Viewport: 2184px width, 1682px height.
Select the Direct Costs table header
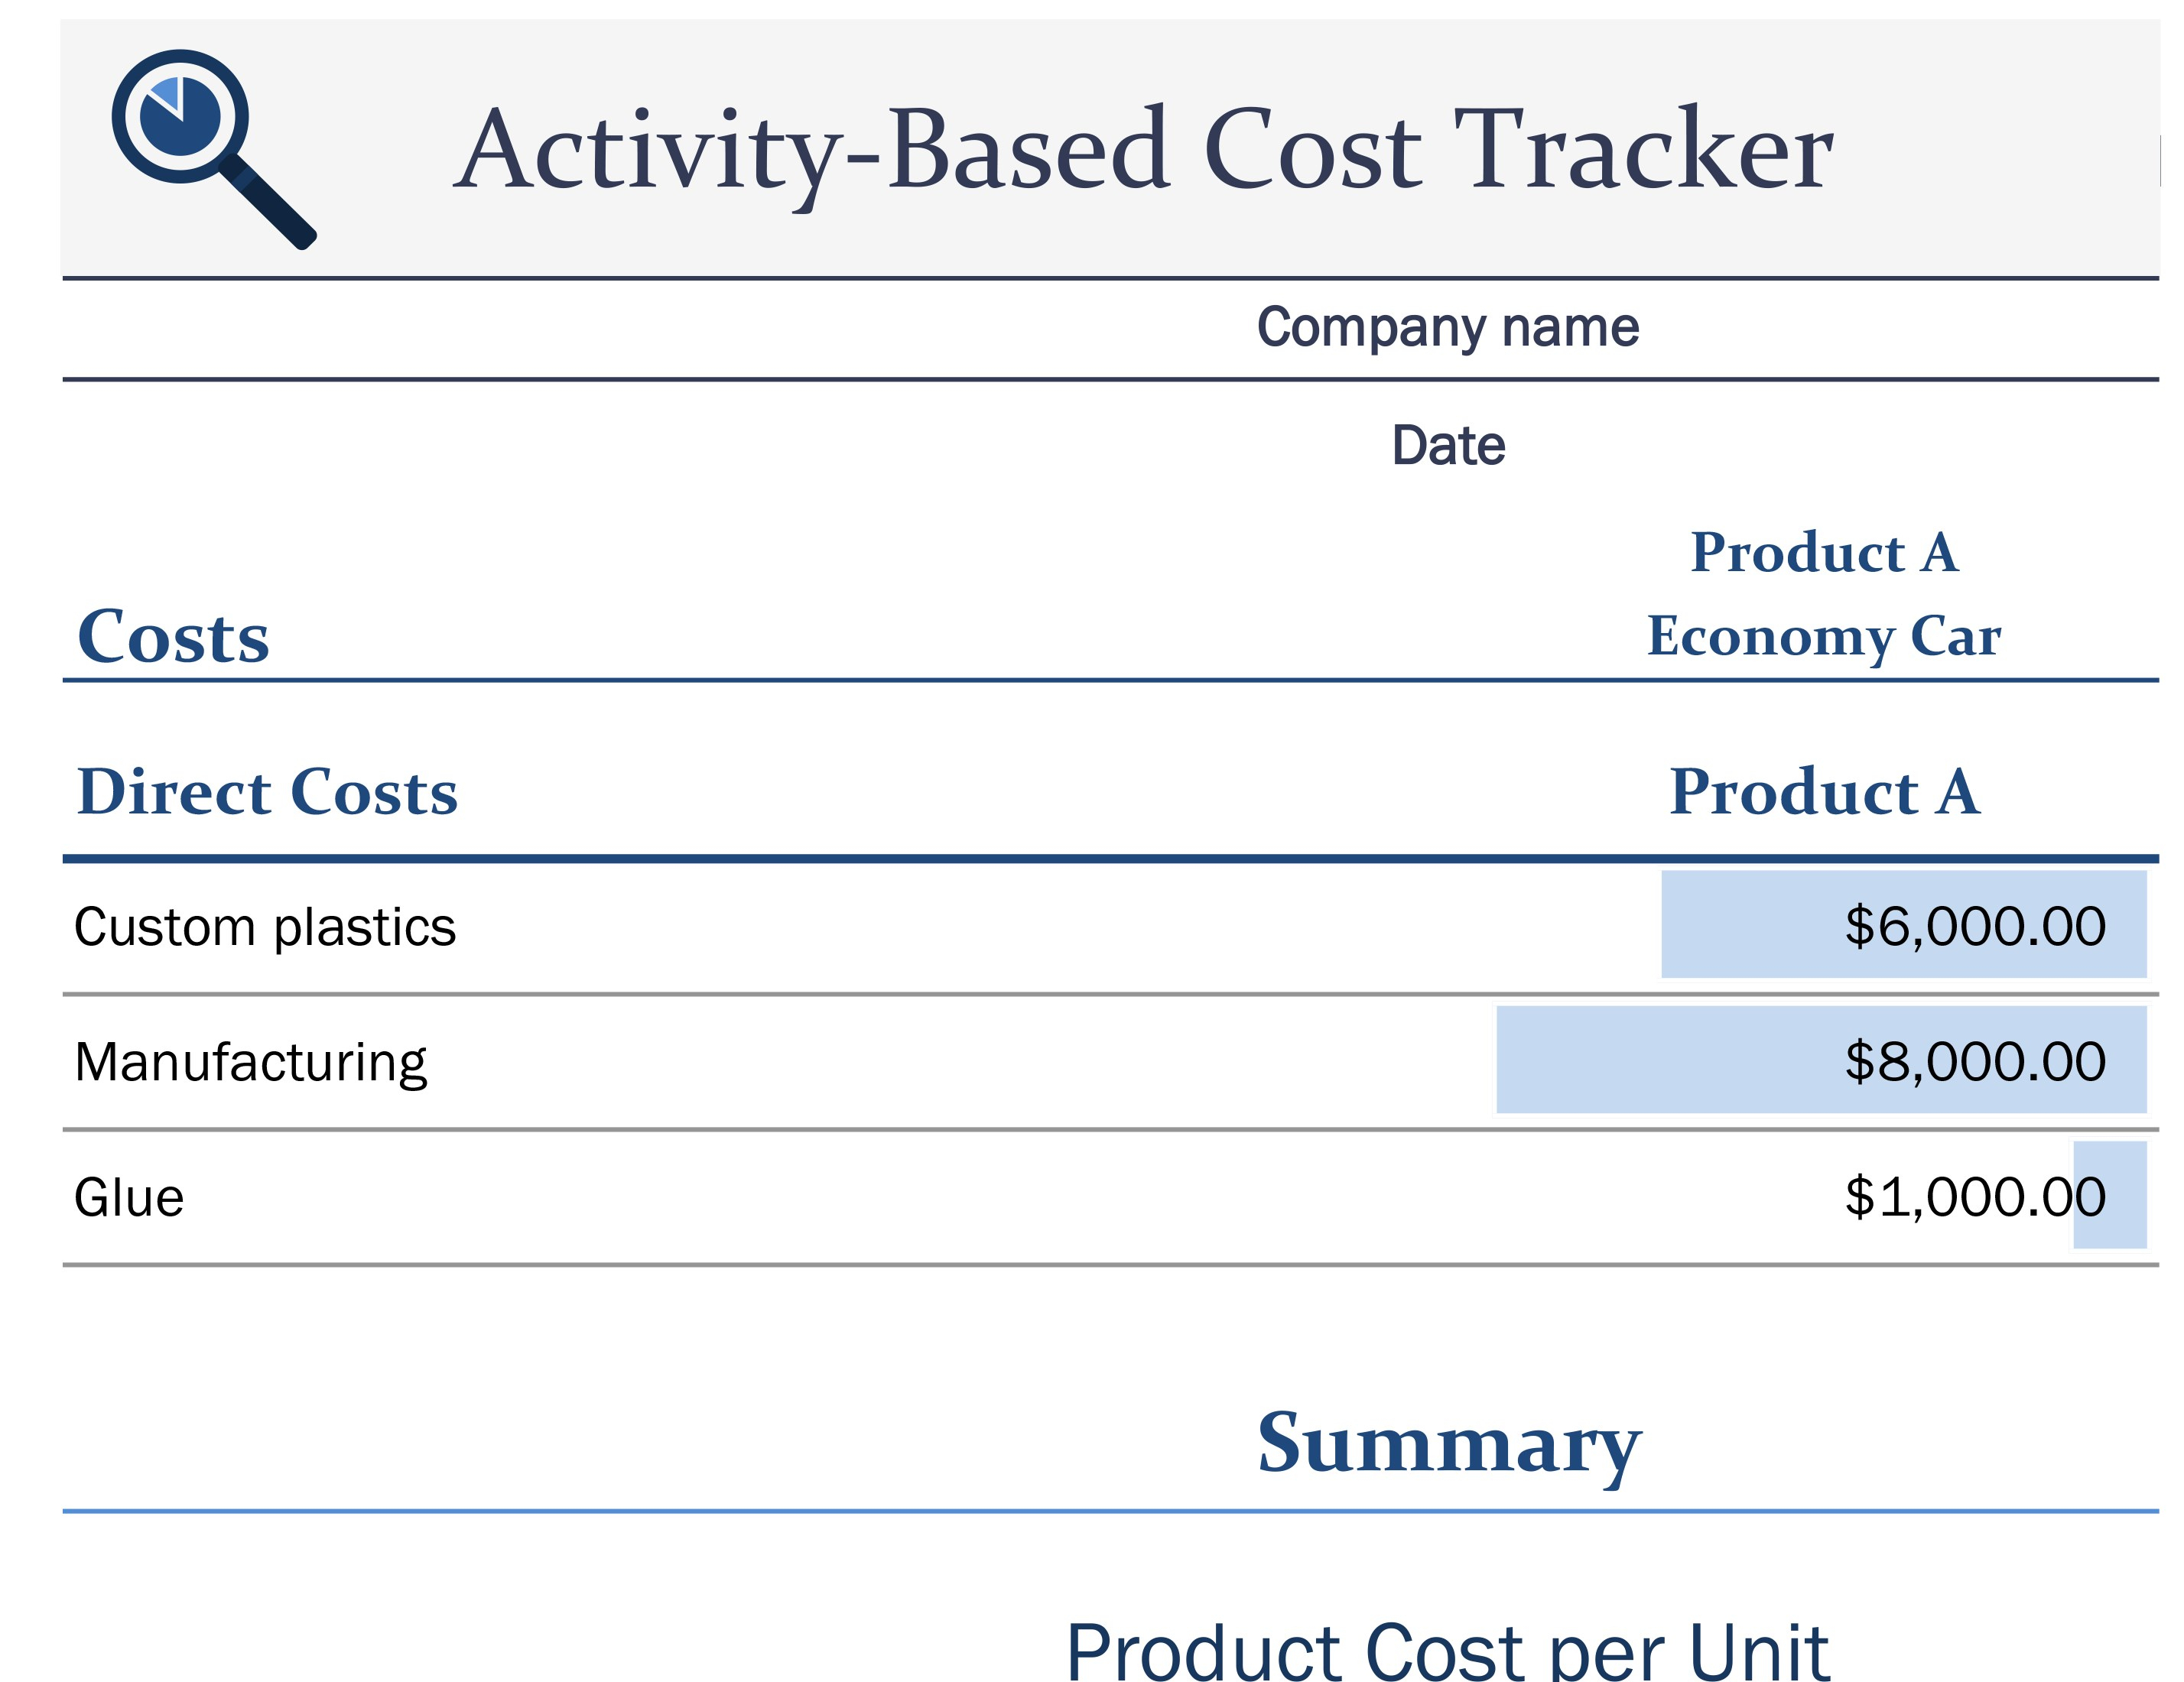coord(267,792)
